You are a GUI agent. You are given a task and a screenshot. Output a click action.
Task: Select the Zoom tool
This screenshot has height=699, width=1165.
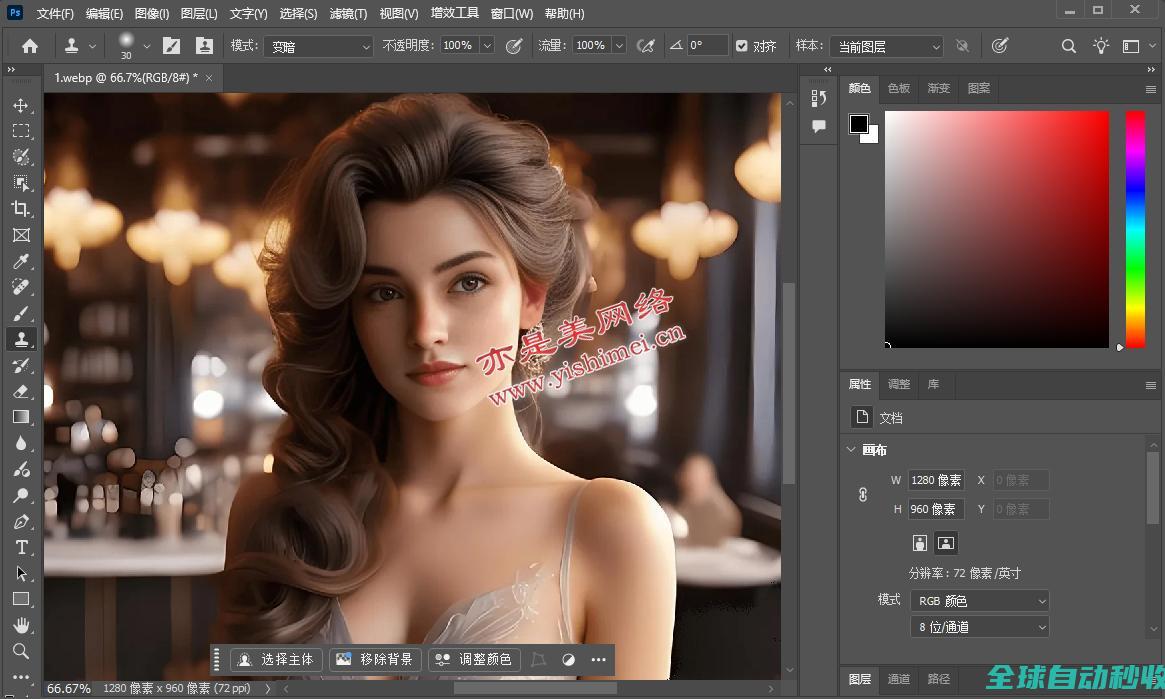point(21,651)
